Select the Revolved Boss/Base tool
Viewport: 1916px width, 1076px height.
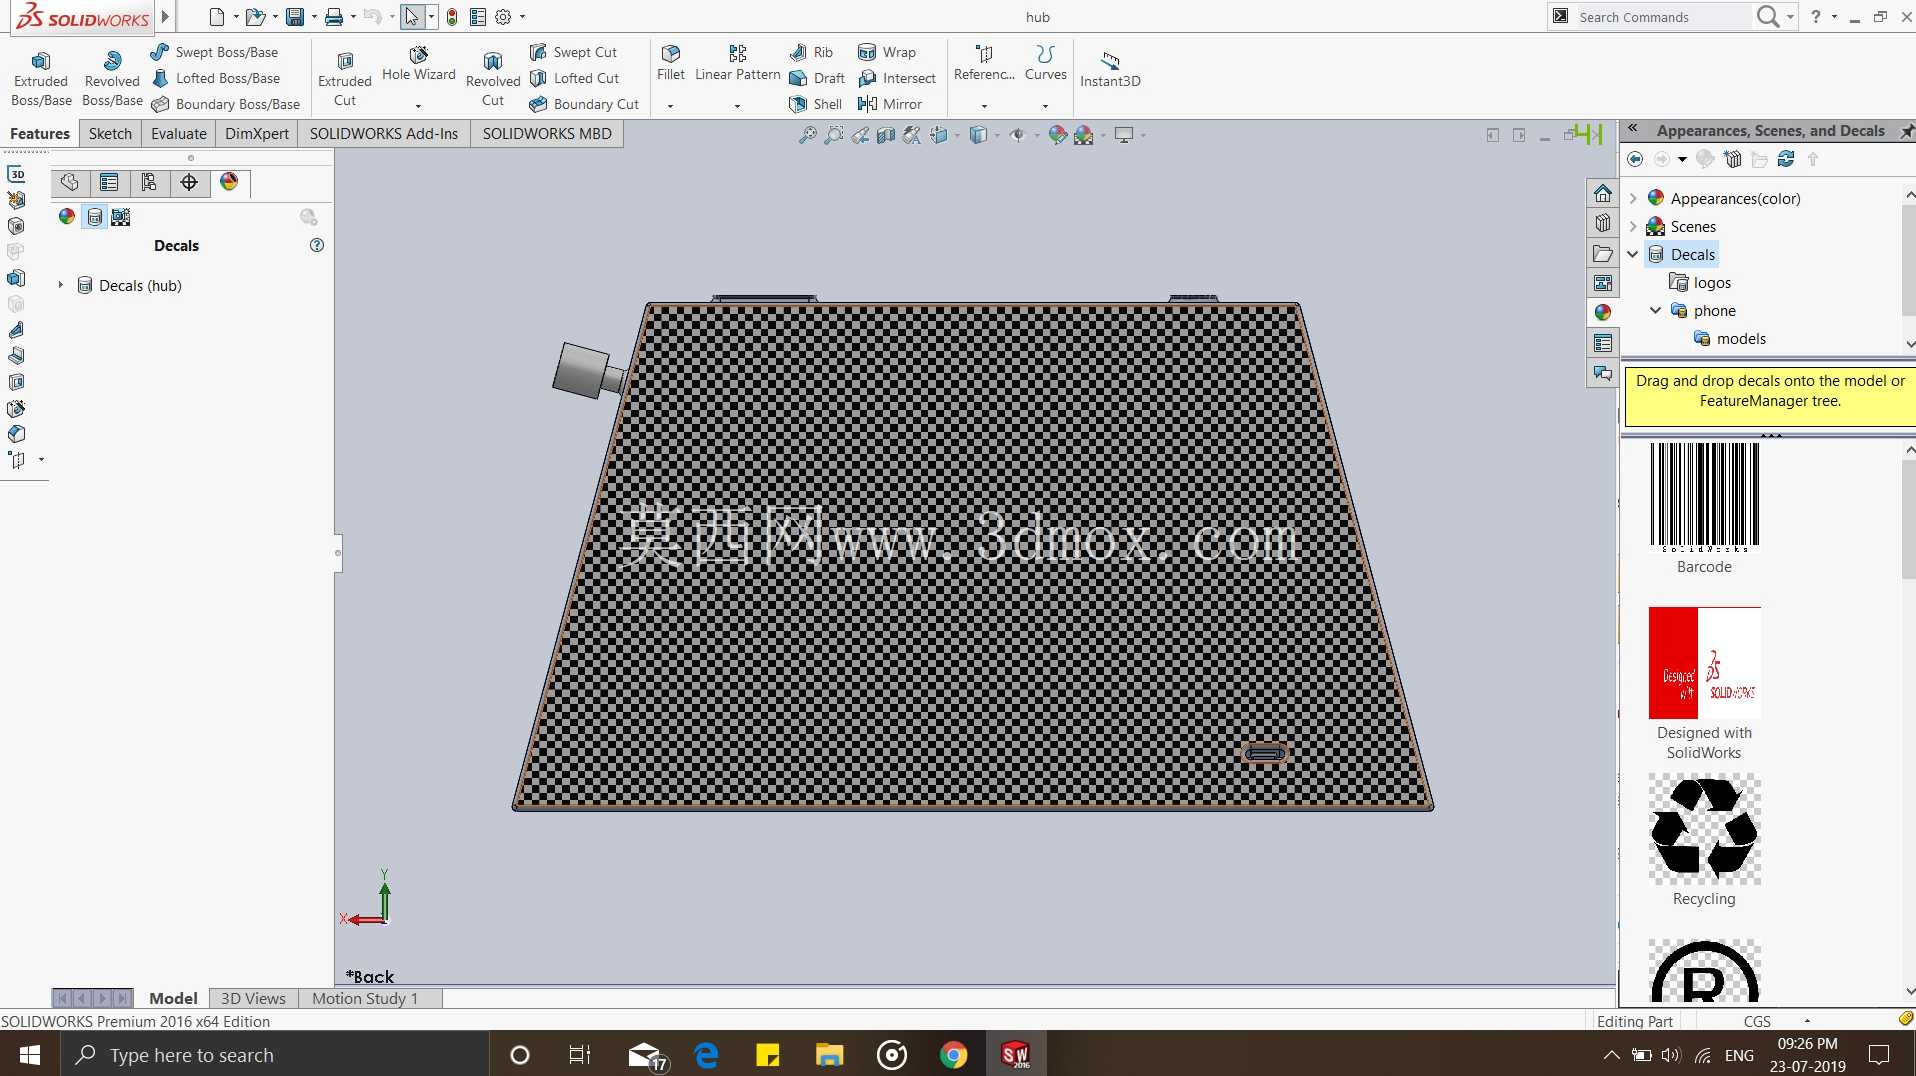tap(112, 78)
